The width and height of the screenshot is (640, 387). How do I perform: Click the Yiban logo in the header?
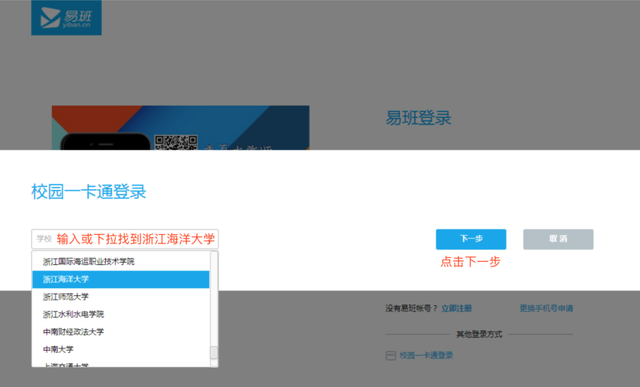[x=67, y=18]
